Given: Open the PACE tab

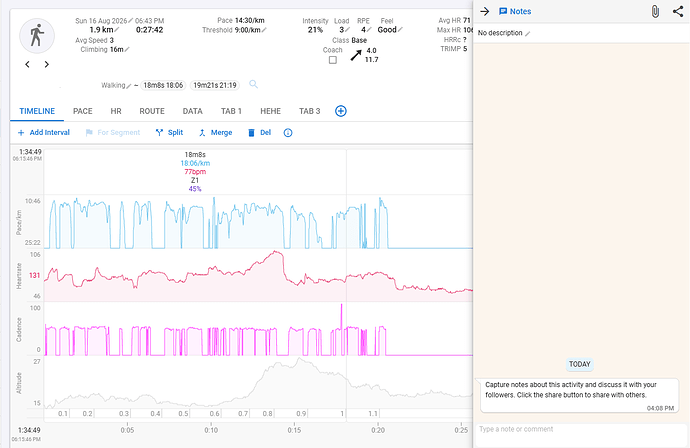Looking at the screenshot, I should tap(83, 111).
